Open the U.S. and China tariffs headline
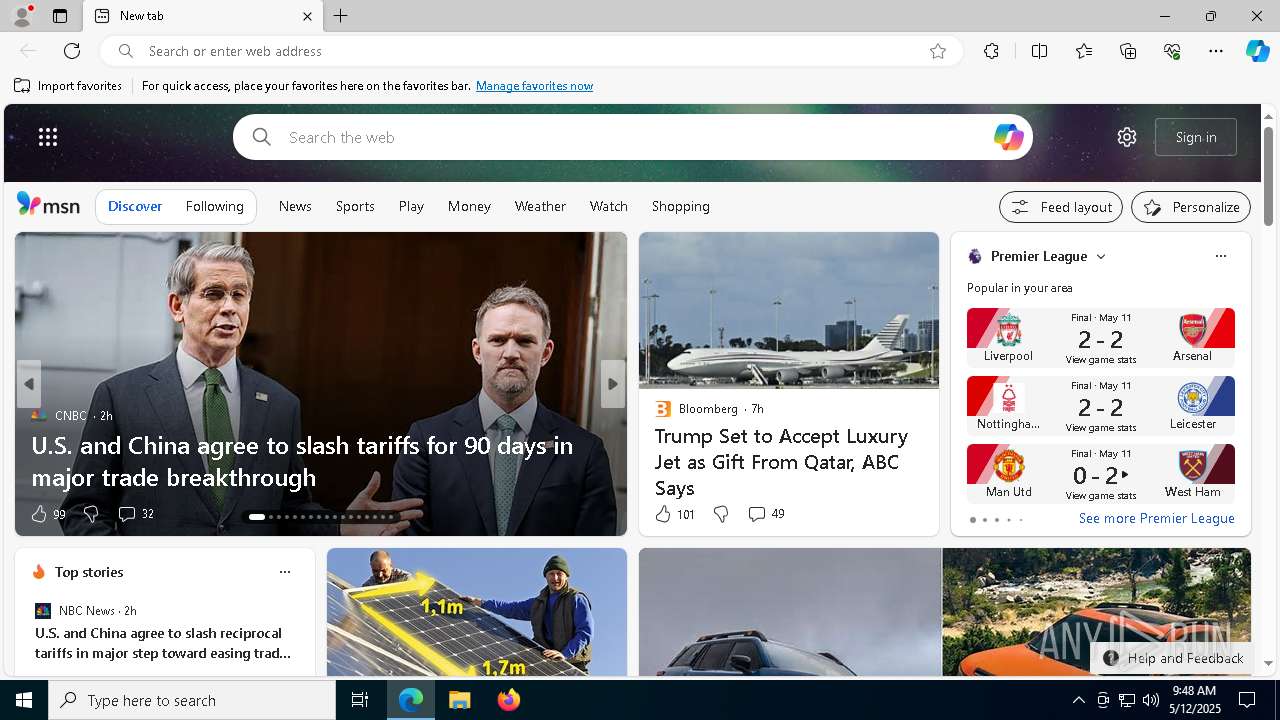1280x720 pixels. [x=302, y=461]
